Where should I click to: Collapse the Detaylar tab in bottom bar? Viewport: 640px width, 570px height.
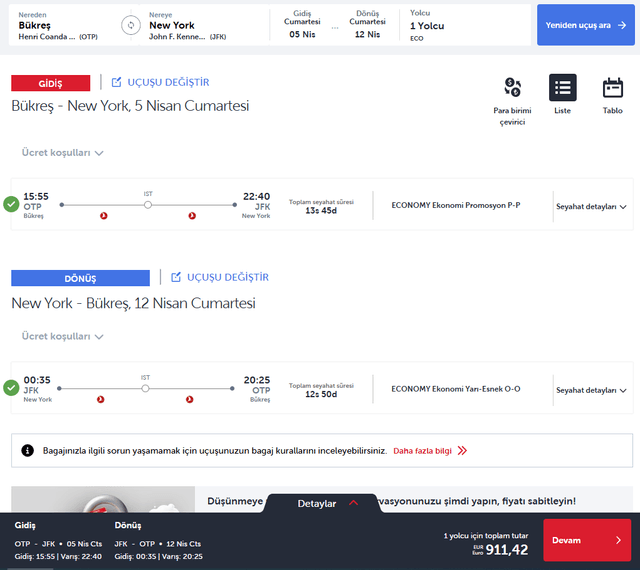[325, 503]
